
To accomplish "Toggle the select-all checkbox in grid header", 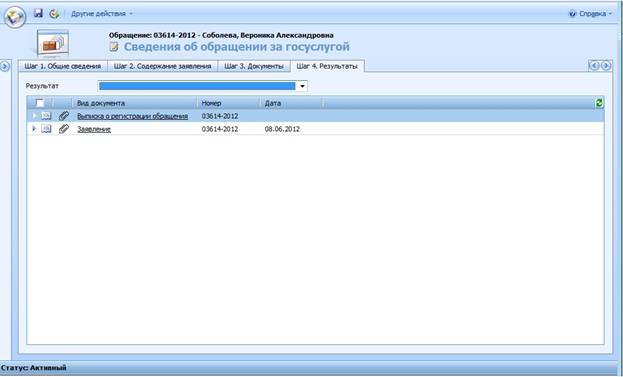I will [x=40, y=103].
